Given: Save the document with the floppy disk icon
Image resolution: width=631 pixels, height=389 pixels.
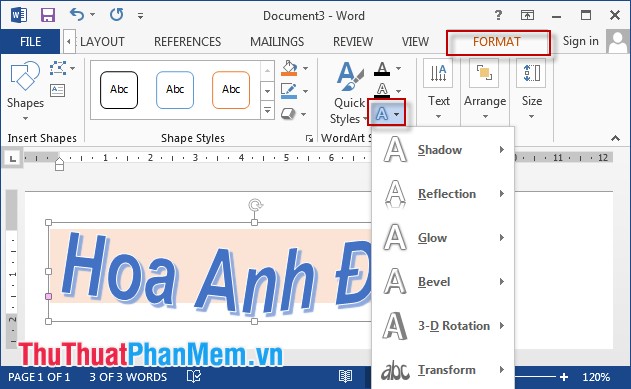Looking at the screenshot, I should [x=48, y=15].
